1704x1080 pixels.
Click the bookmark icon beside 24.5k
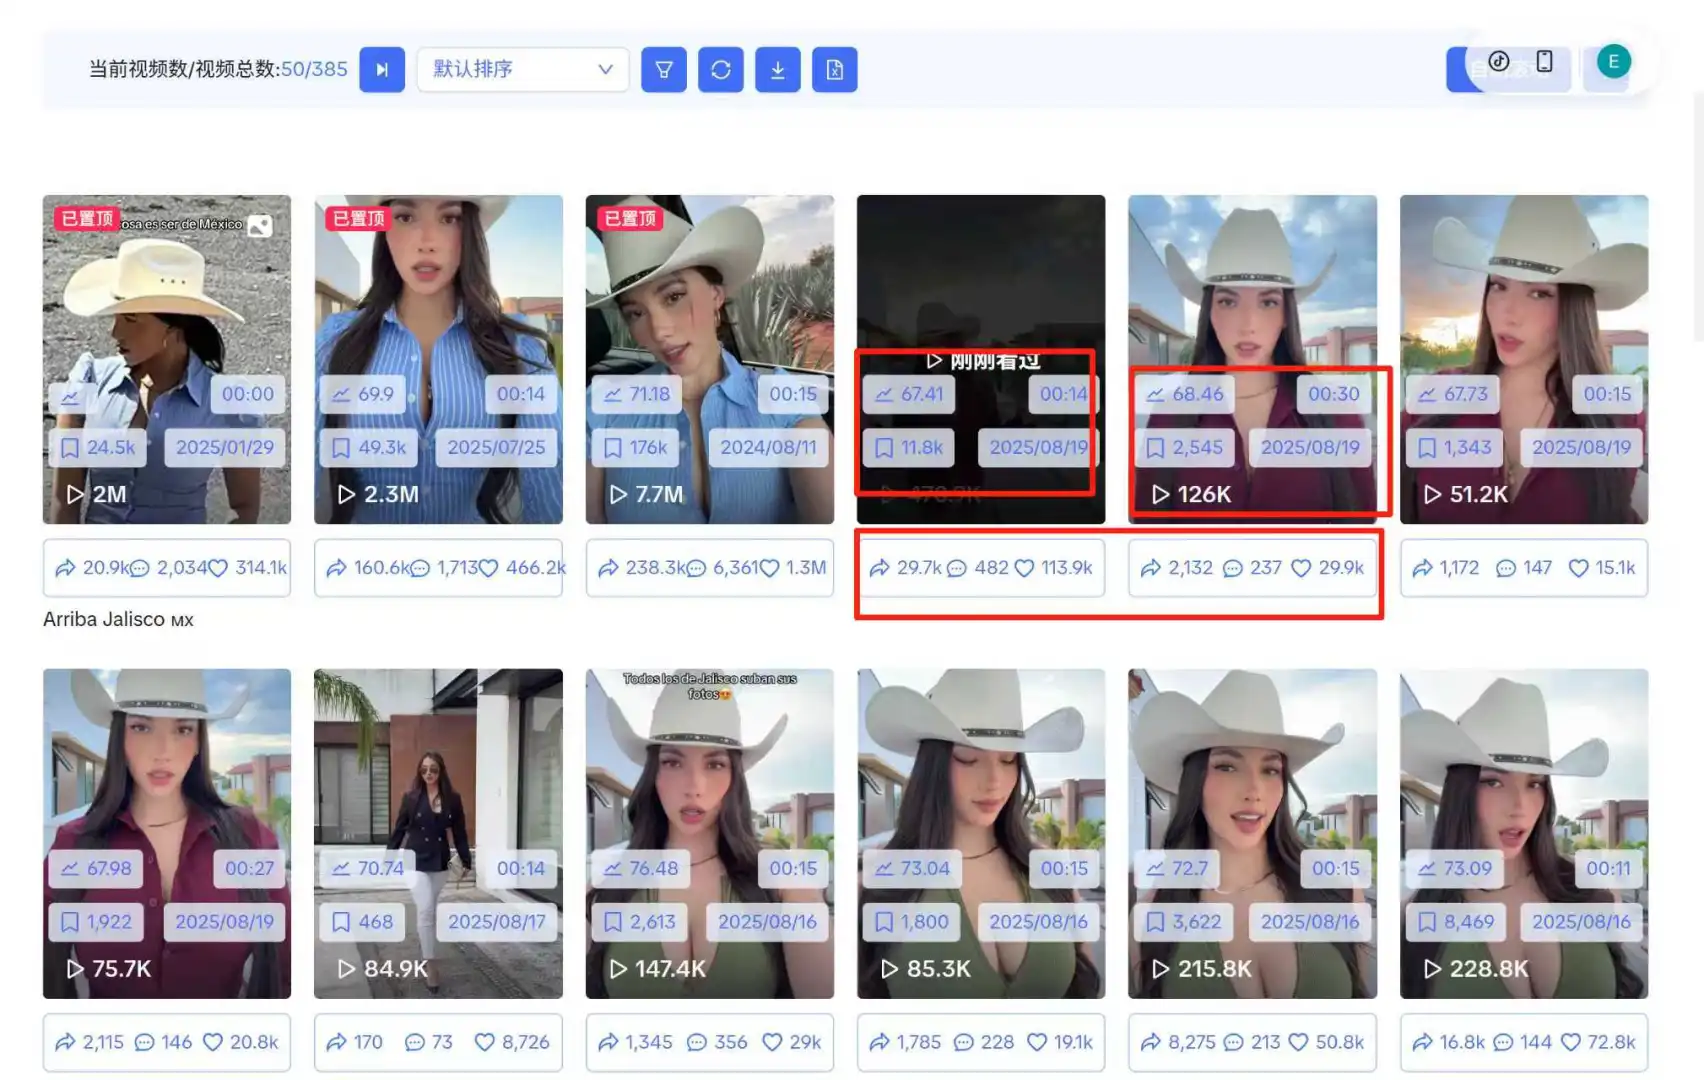pos(70,448)
